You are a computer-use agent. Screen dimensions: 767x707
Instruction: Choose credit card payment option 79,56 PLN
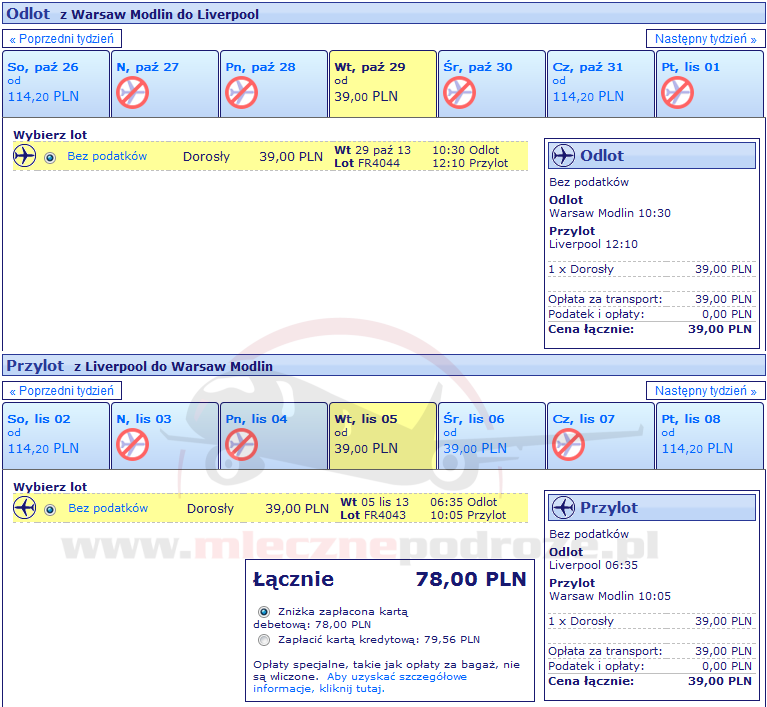pyautogui.click(x=264, y=640)
